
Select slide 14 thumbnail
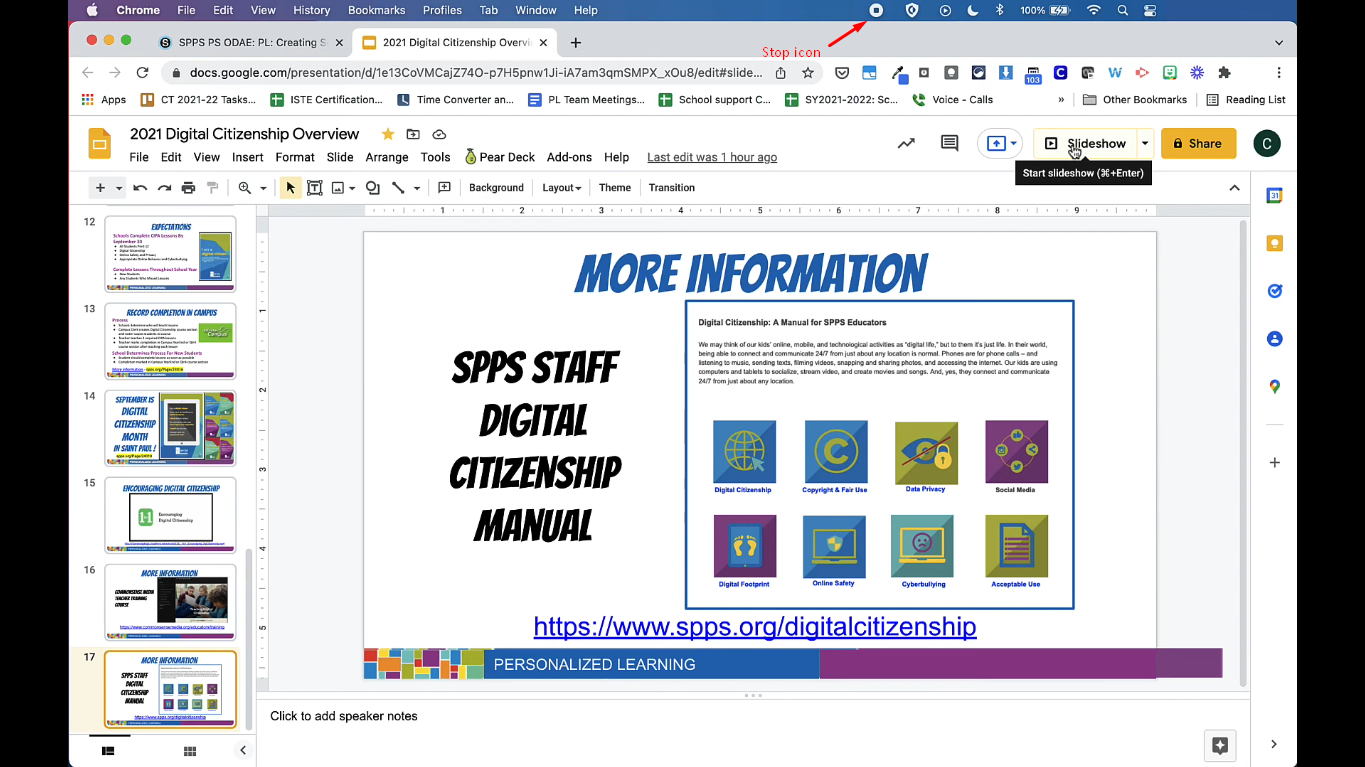(x=170, y=427)
